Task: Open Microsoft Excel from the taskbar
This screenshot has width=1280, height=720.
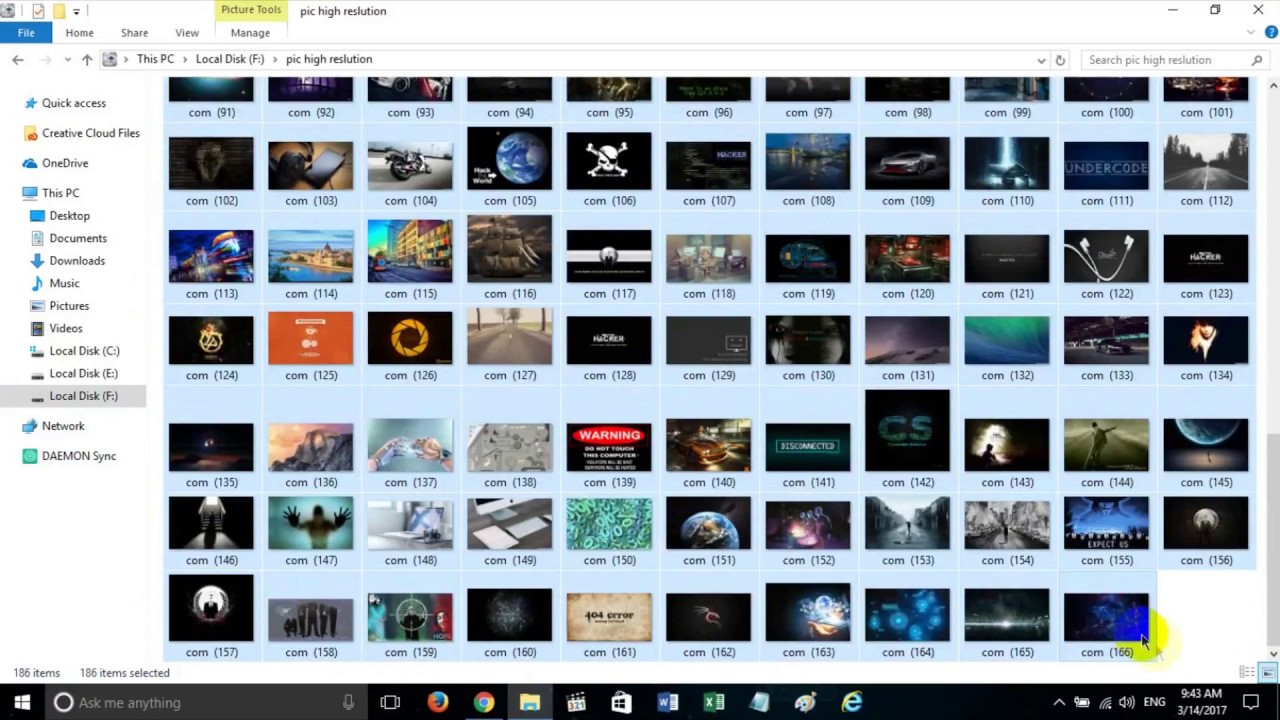Action: [x=713, y=702]
